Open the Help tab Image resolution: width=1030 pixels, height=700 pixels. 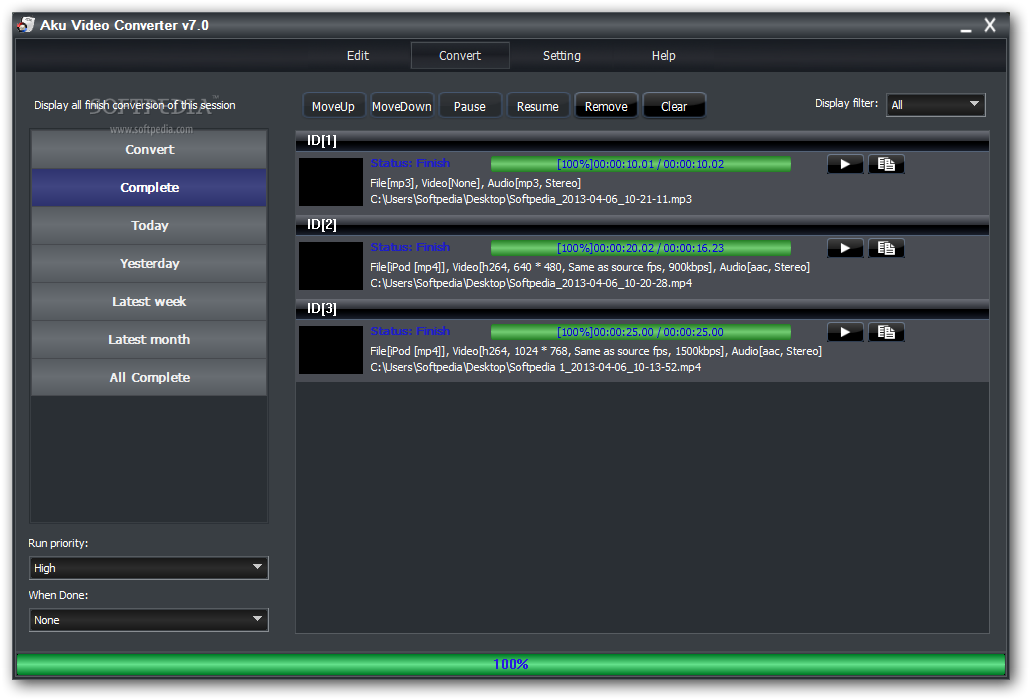(x=663, y=56)
